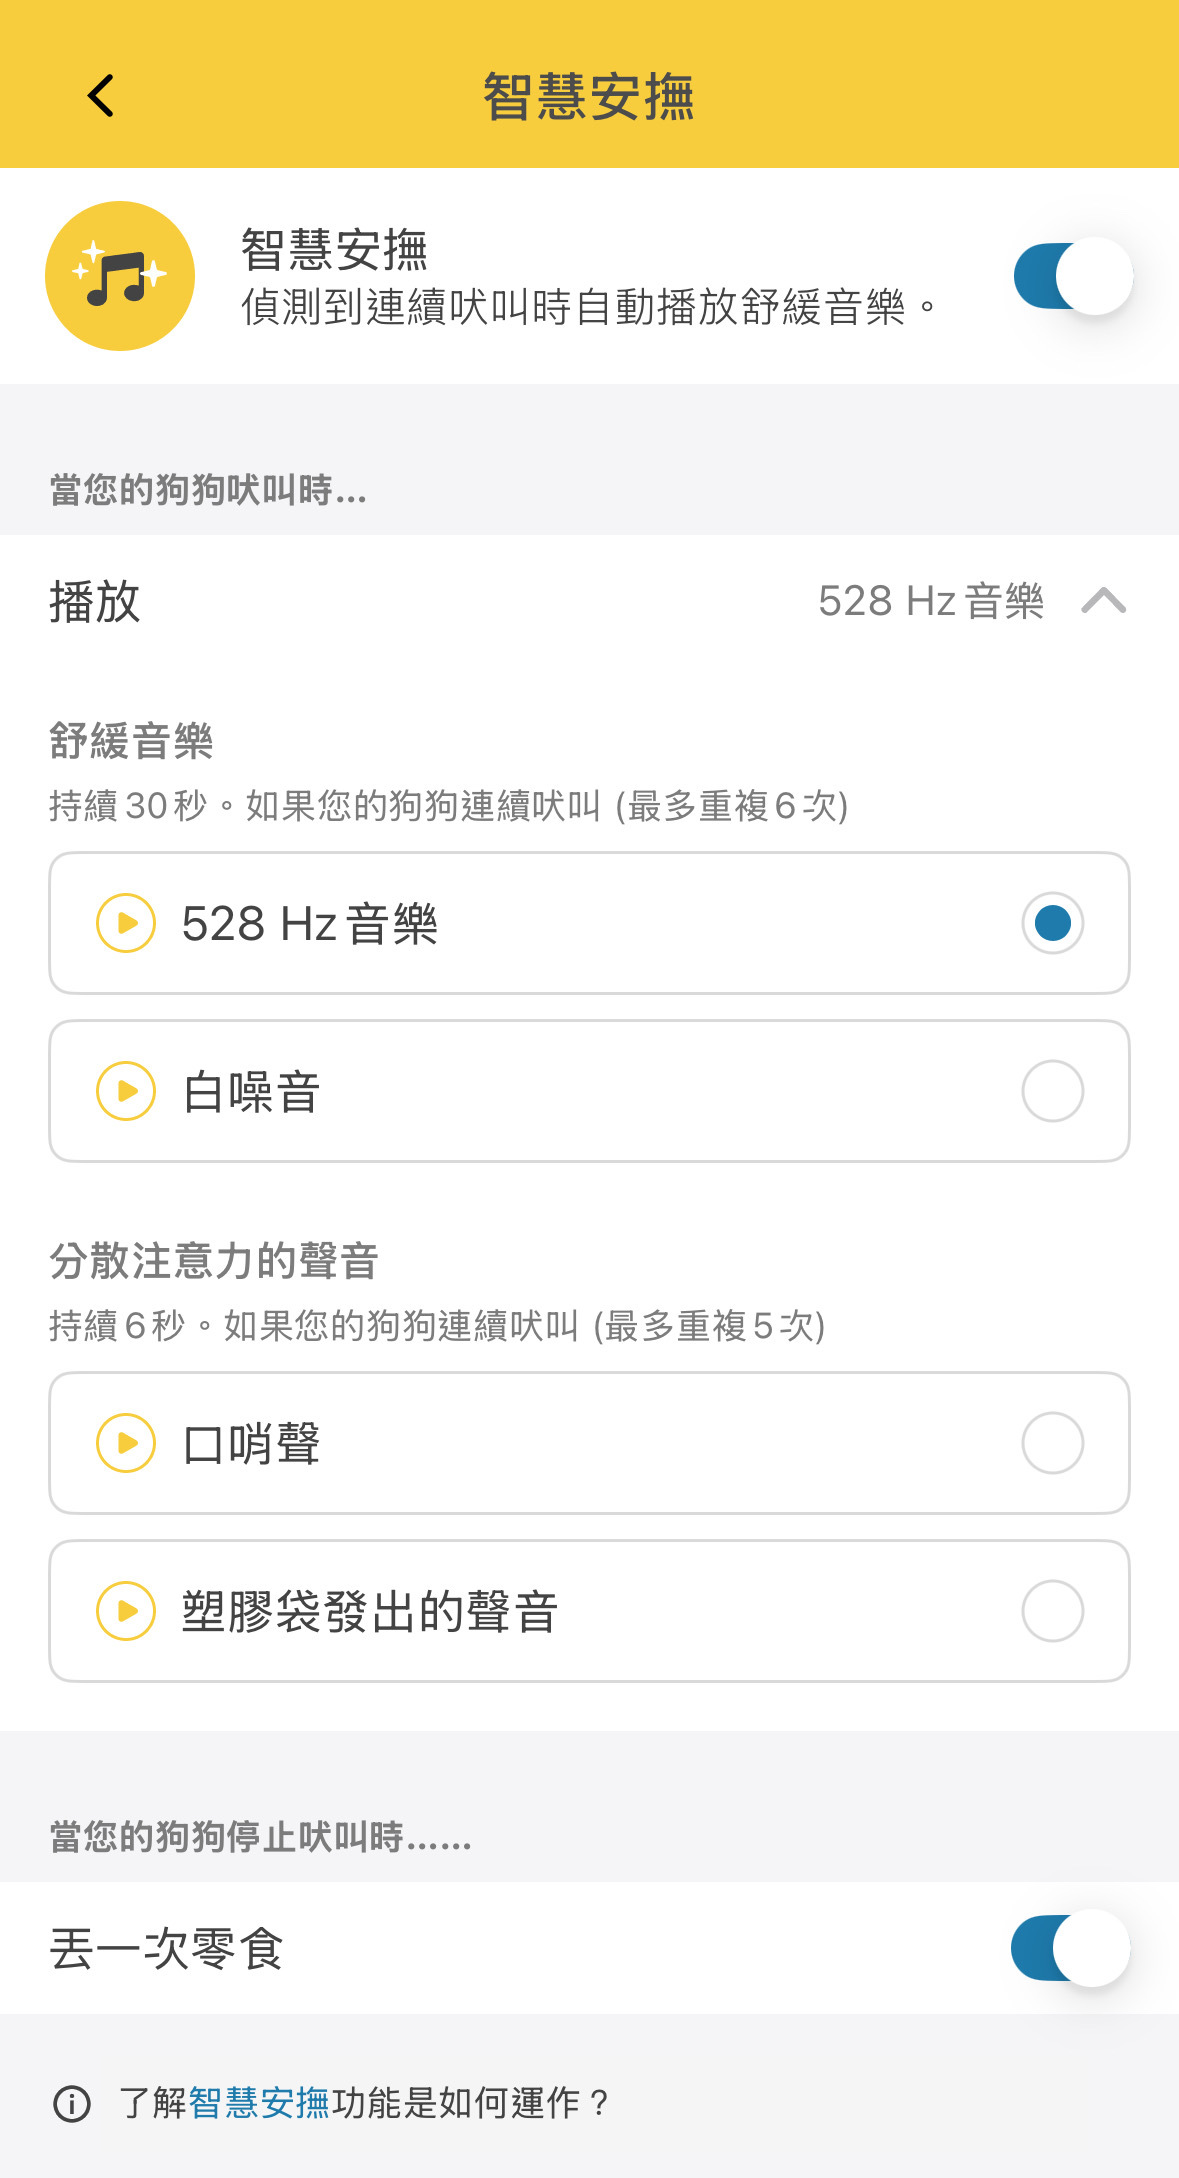The height and width of the screenshot is (2178, 1179).
Task: Collapse the 播放 section chevron
Action: [x=1103, y=601]
